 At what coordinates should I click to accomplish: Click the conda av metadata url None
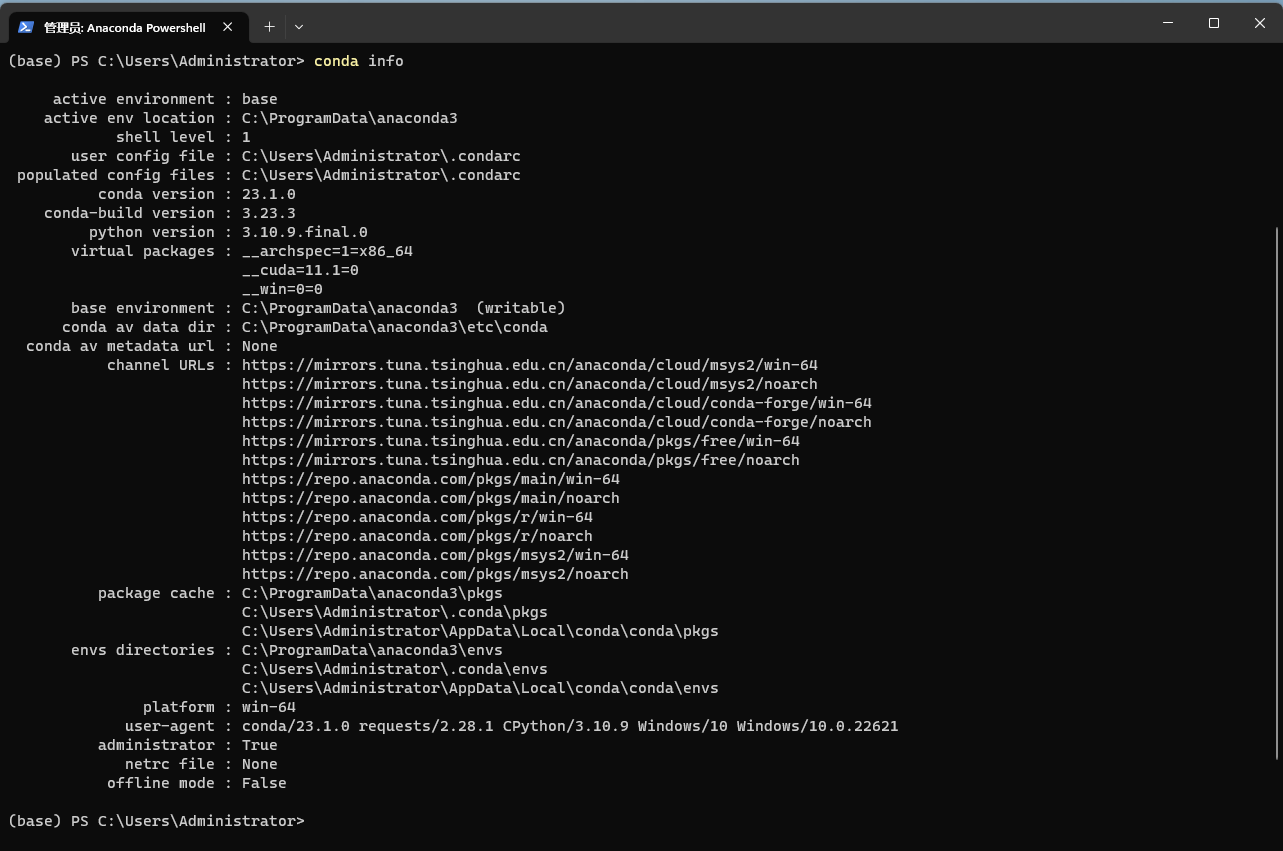[260, 346]
